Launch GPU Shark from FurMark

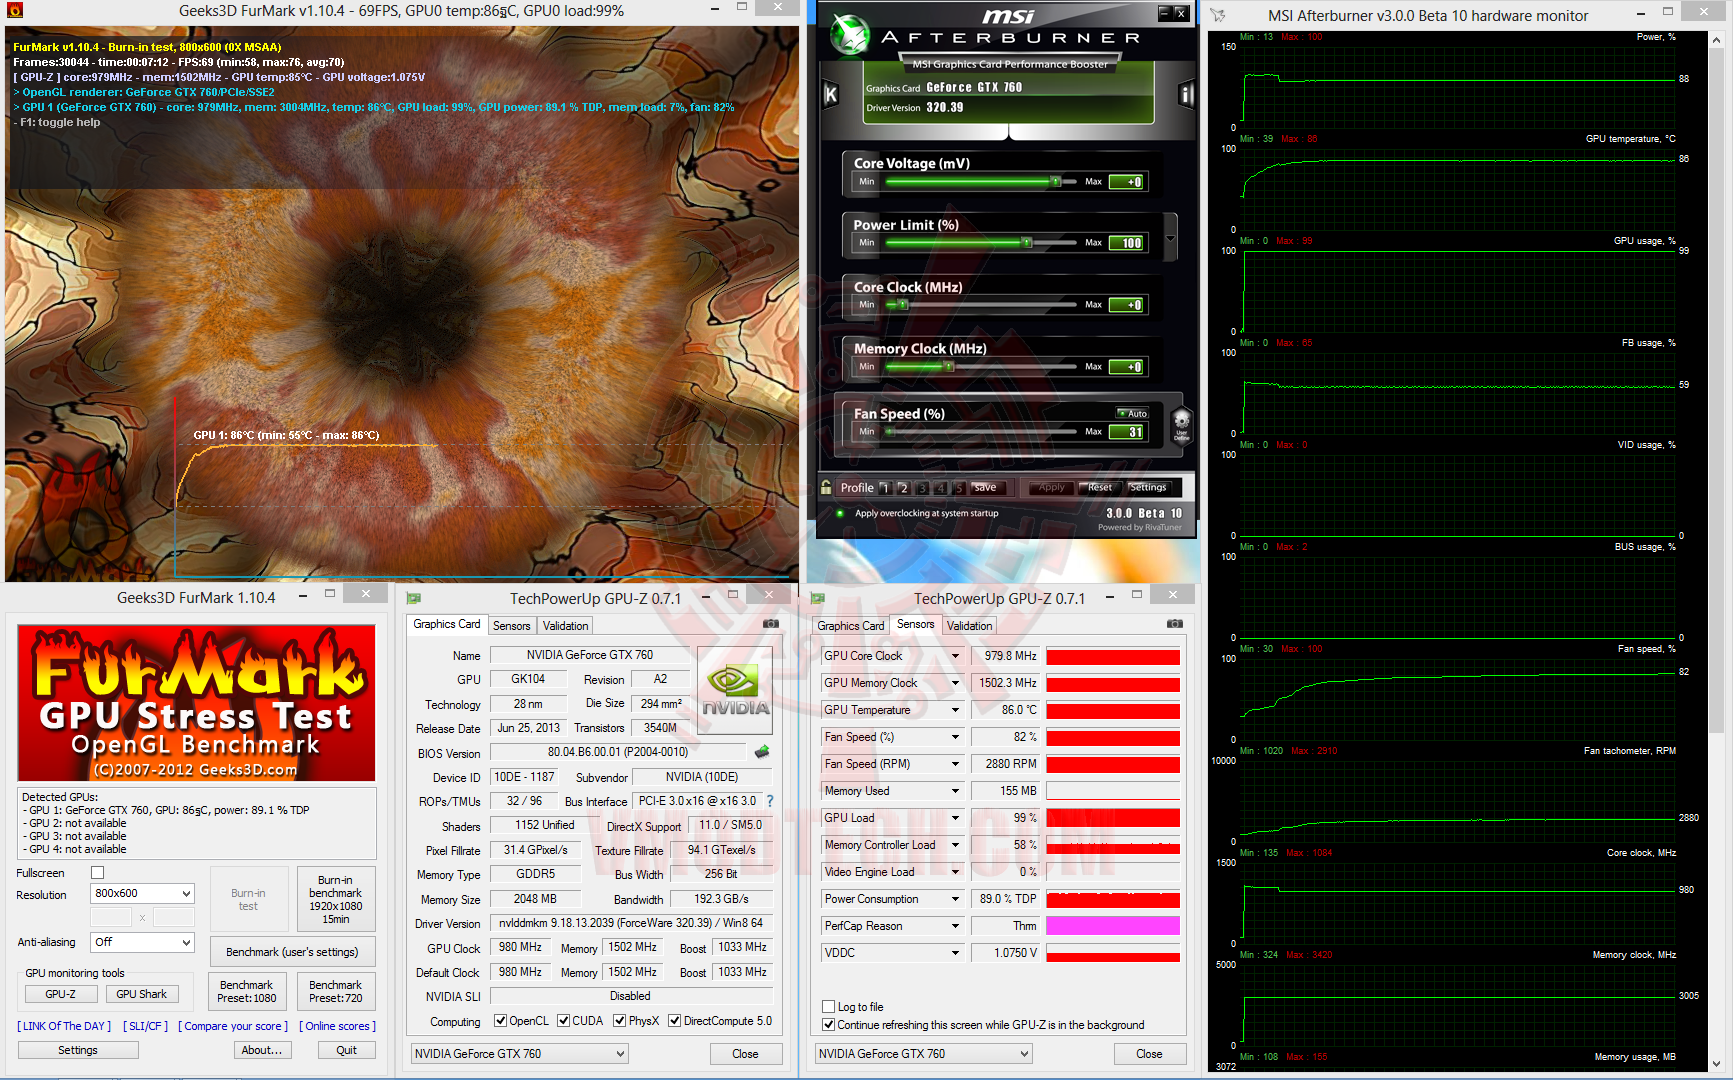click(x=142, y=994)
